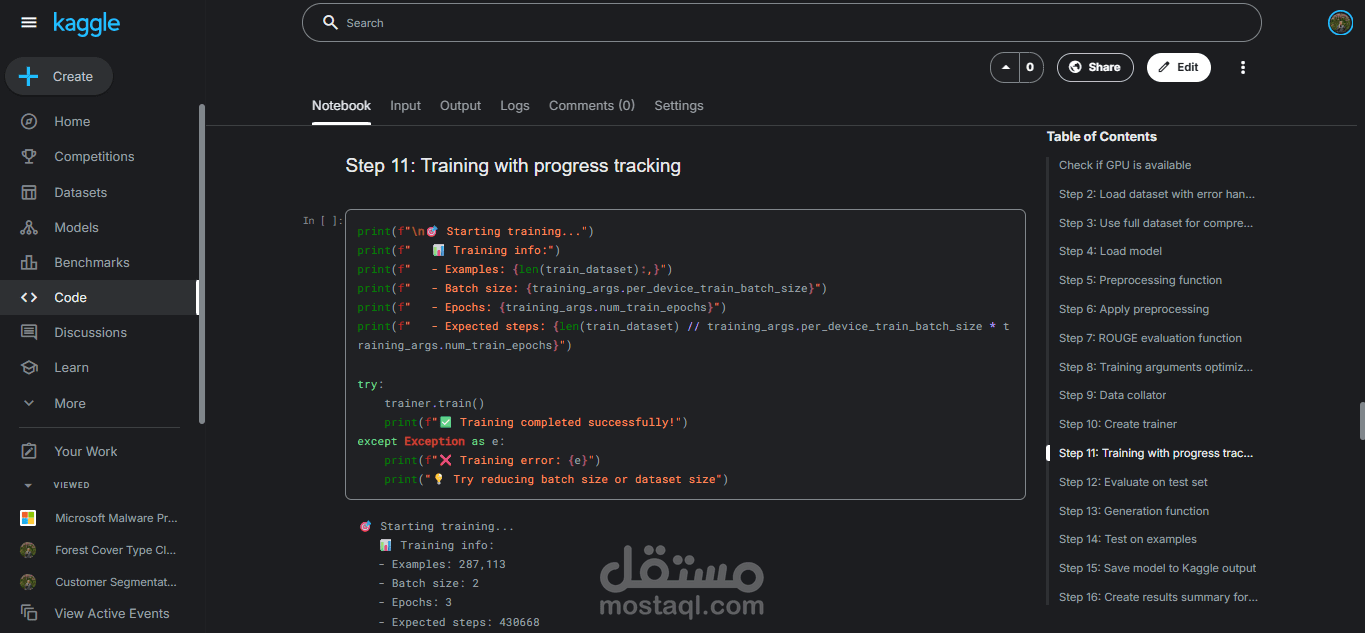Screen dimensions: 1365x633
Task: Click the Discussions chat icon
Action: [29, 332]
